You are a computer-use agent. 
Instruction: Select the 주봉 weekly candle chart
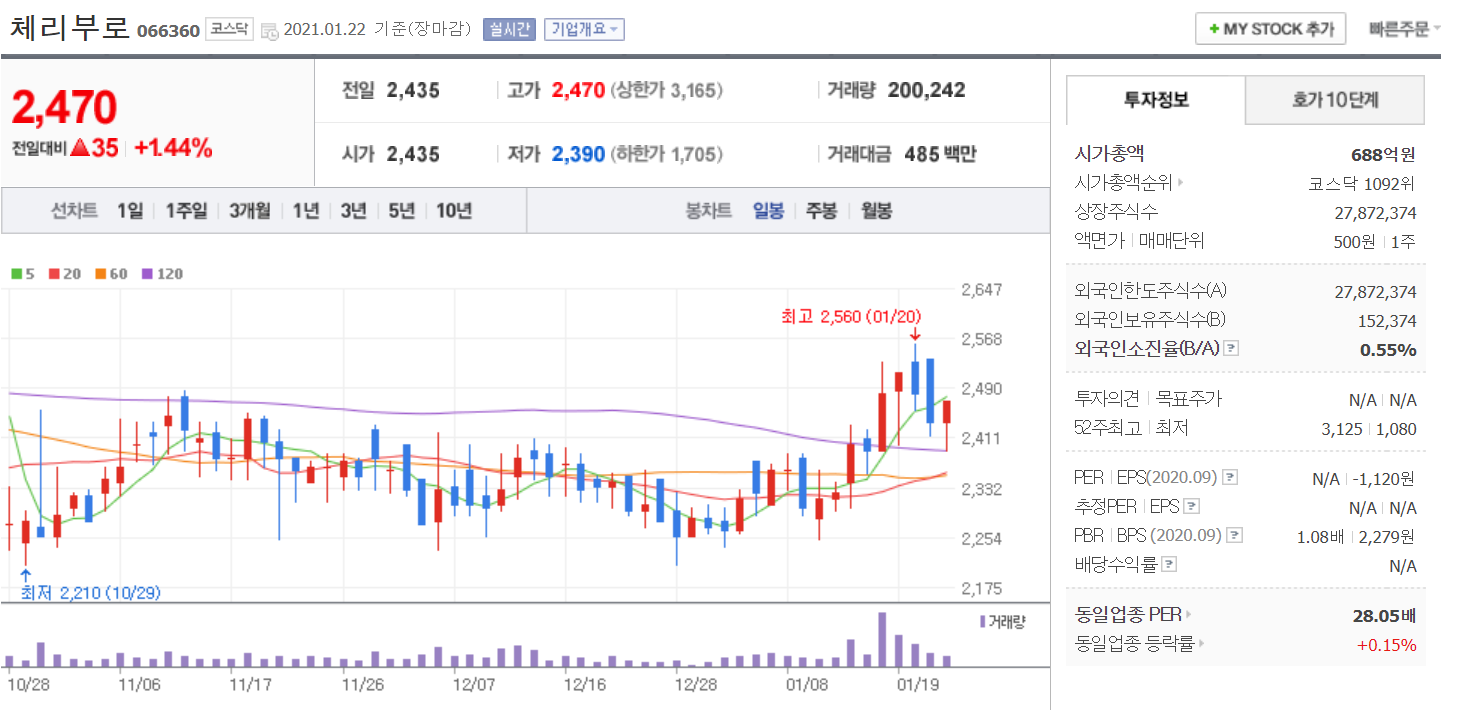point(821,211)
